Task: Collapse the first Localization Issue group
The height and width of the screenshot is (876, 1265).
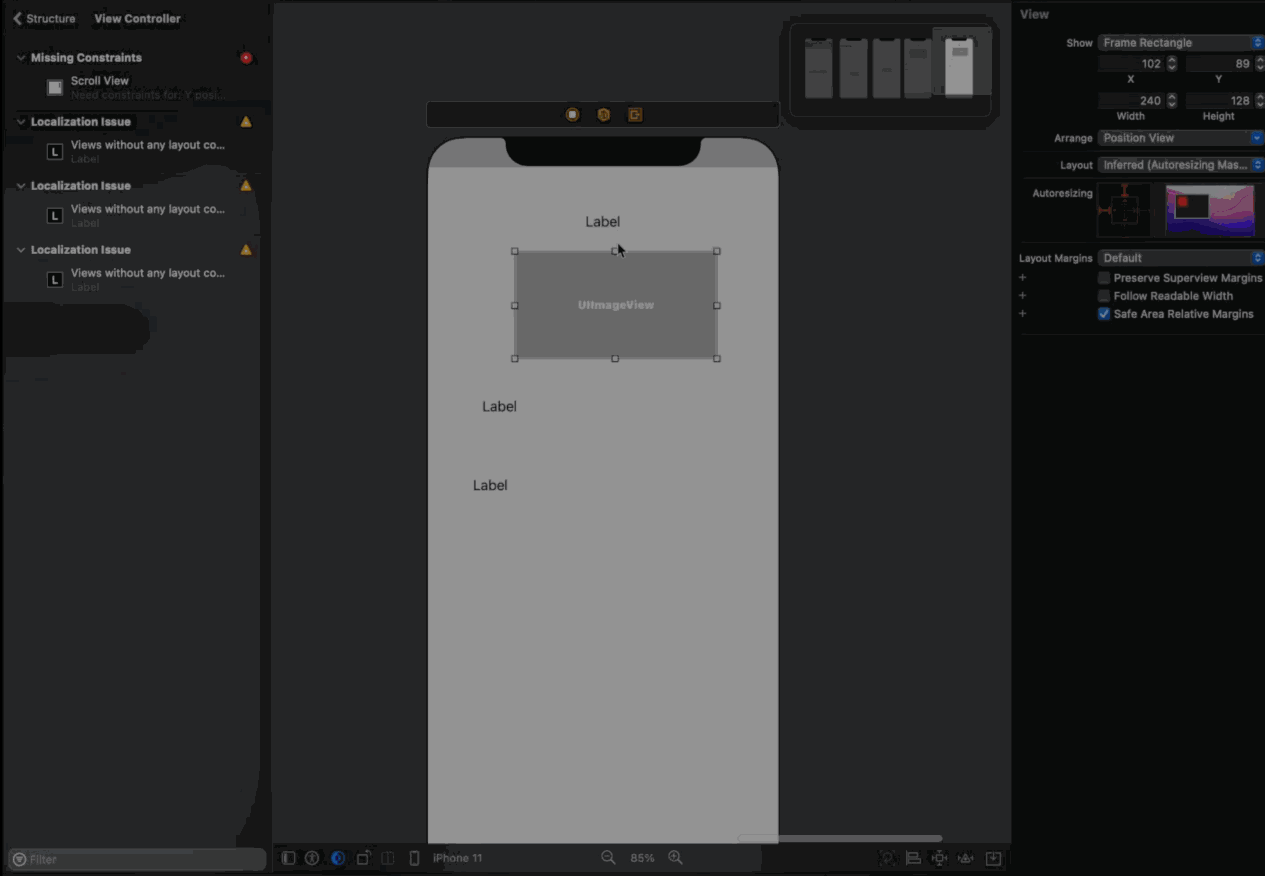Action: click(21, 122)
